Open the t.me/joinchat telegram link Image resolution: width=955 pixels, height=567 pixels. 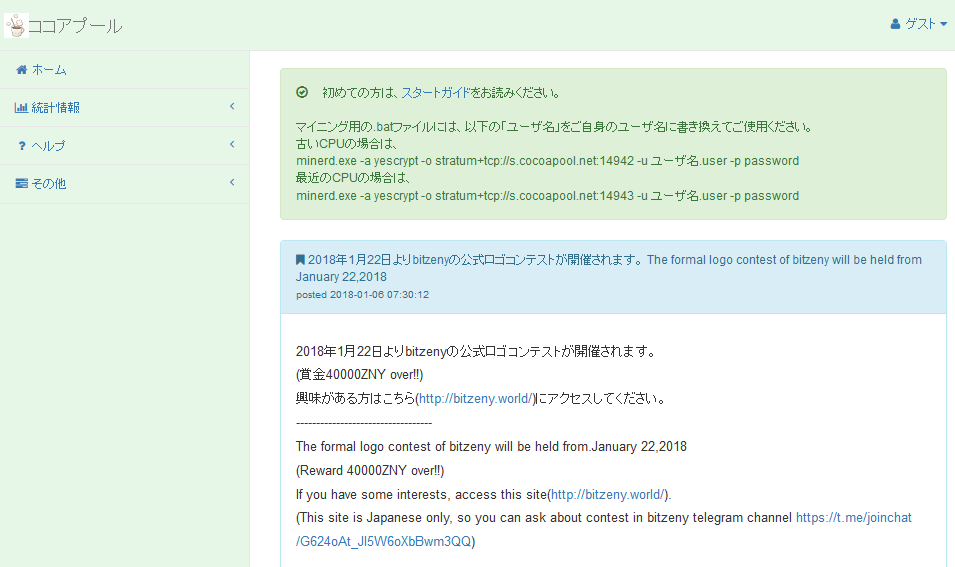coord(604,530)
